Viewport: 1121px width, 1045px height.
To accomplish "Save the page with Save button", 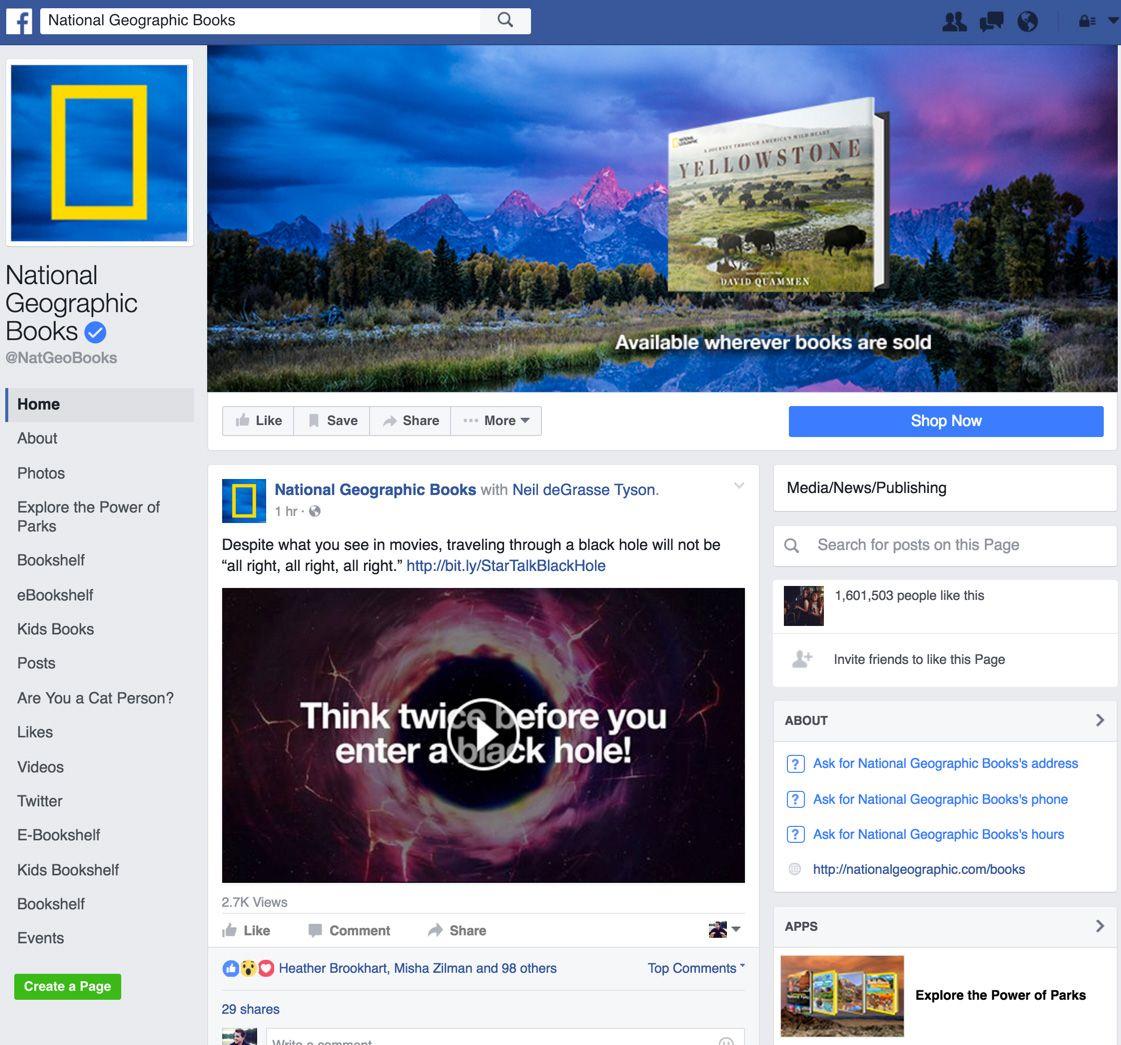I will 332,421.
